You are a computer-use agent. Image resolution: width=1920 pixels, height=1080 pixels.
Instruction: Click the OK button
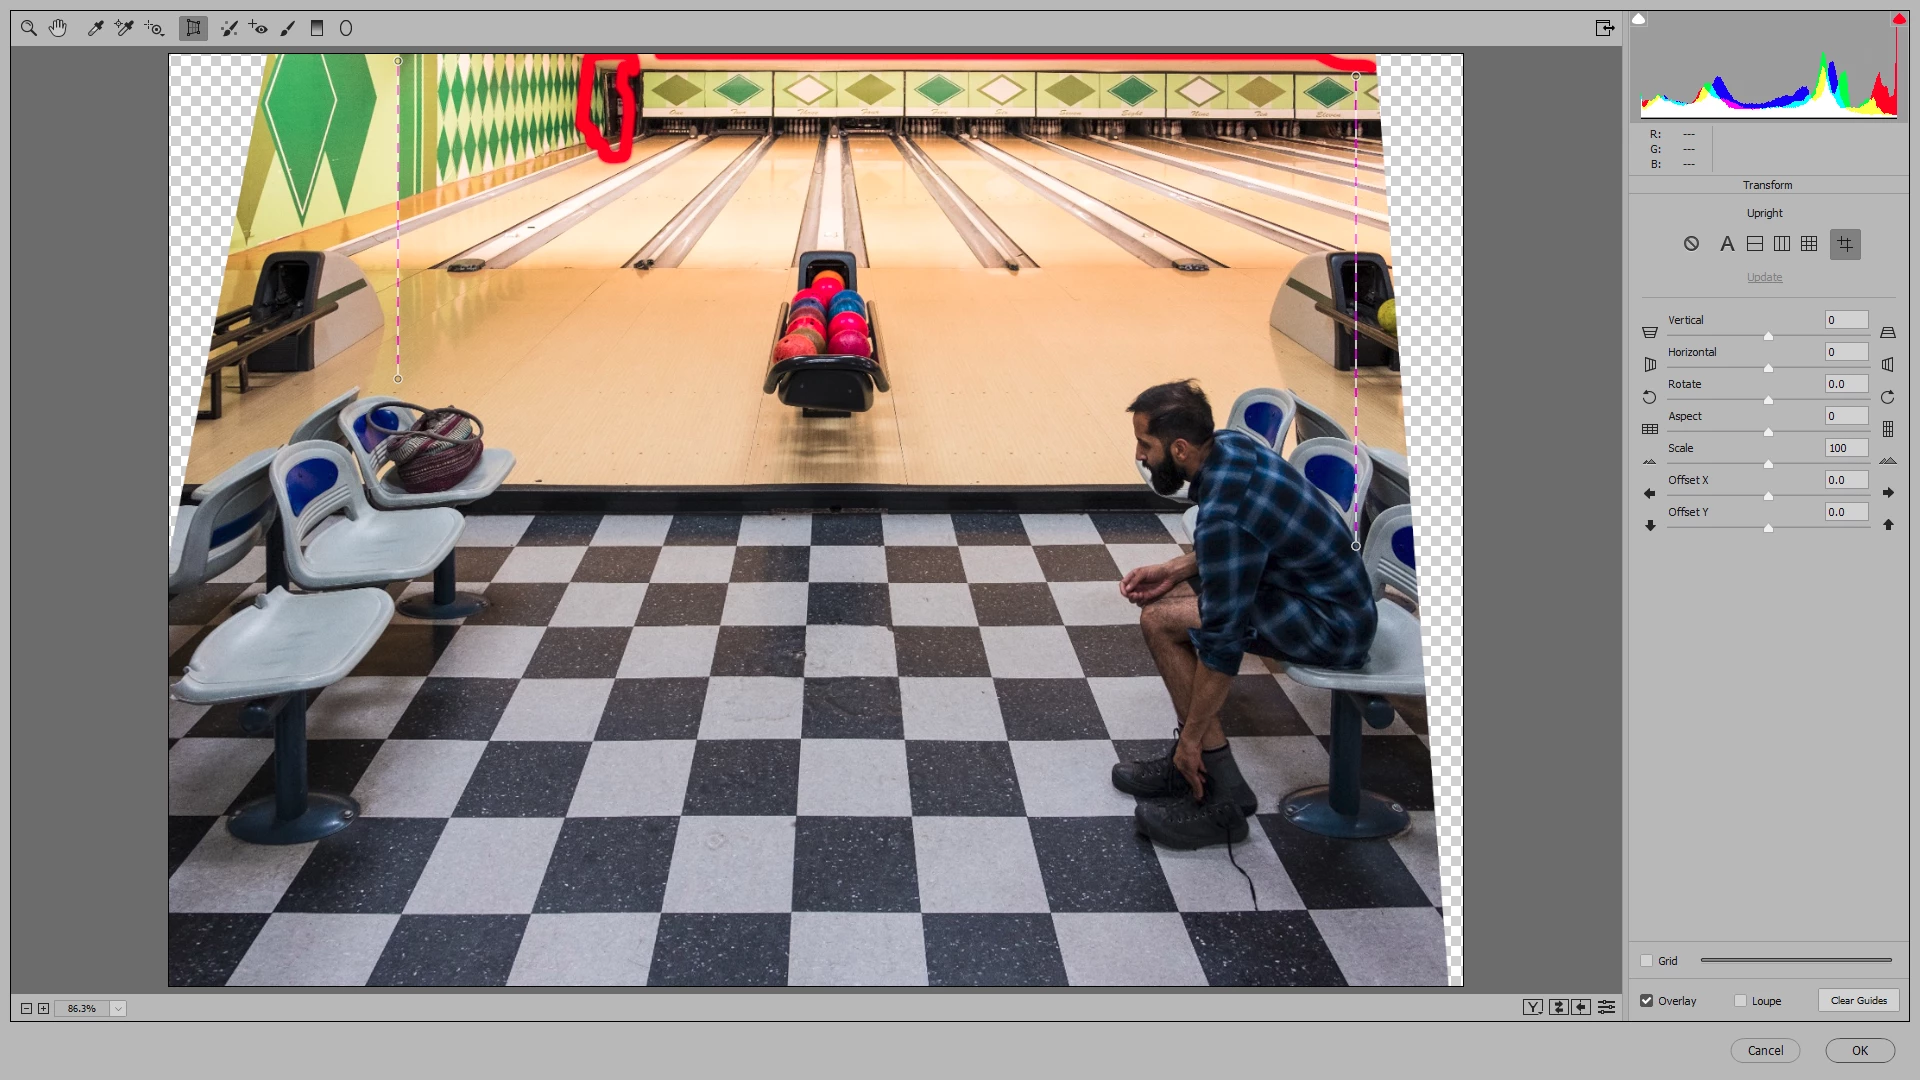1859,1050
